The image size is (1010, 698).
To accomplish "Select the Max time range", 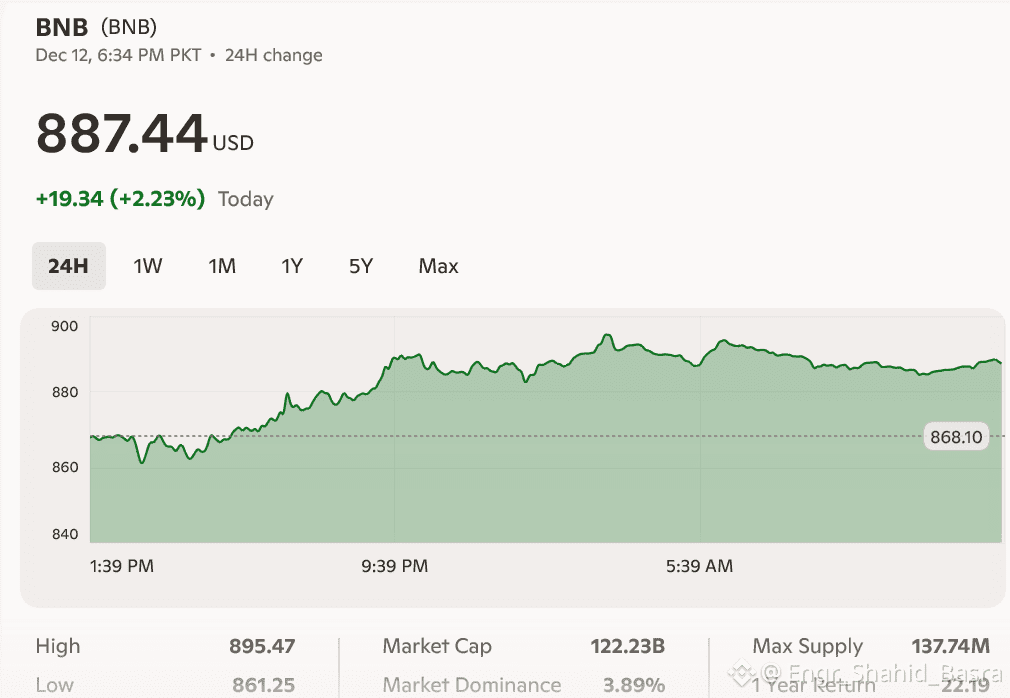I will 438,266.
